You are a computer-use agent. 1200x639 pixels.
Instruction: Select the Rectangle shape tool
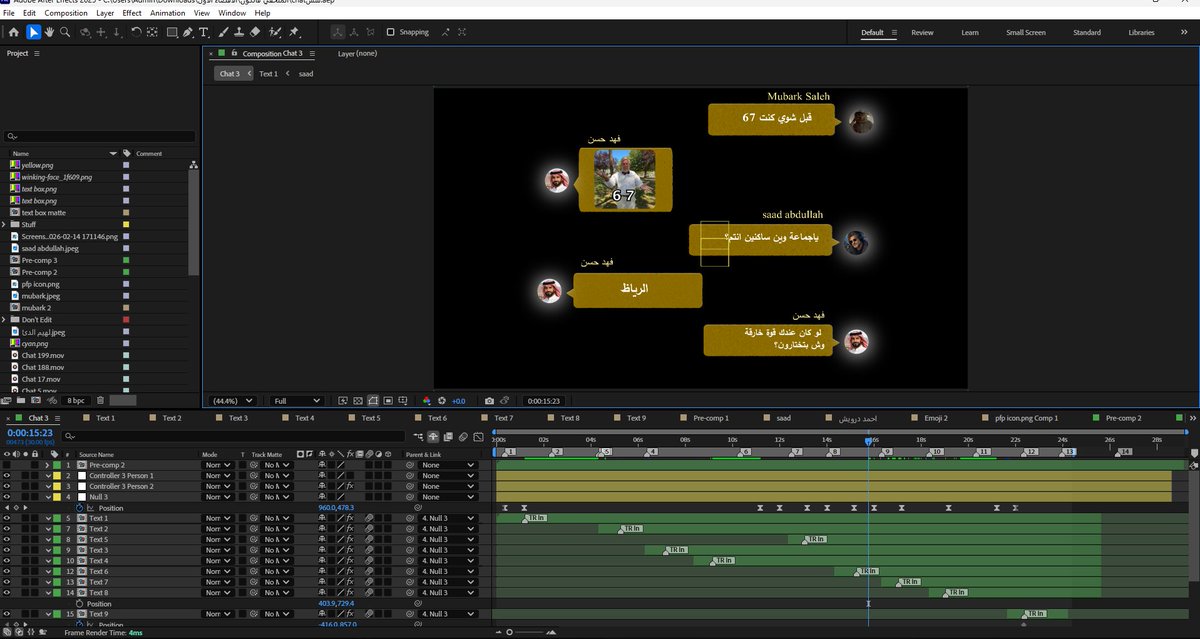[172, 32]
